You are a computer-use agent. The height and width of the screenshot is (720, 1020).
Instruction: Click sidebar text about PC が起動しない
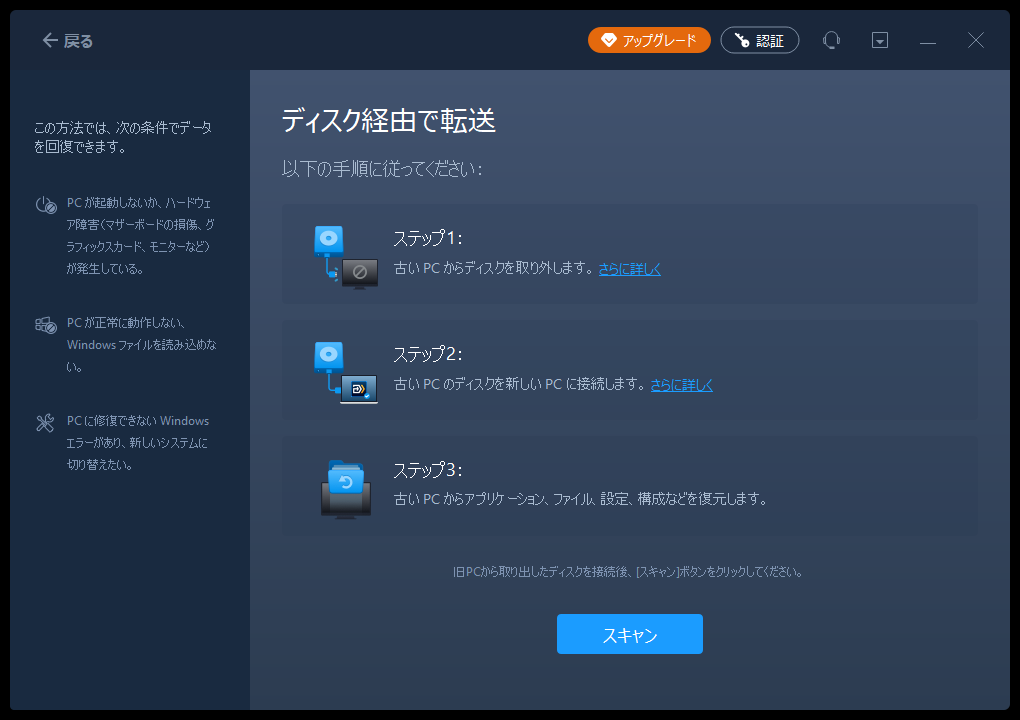tap(141, 235)
